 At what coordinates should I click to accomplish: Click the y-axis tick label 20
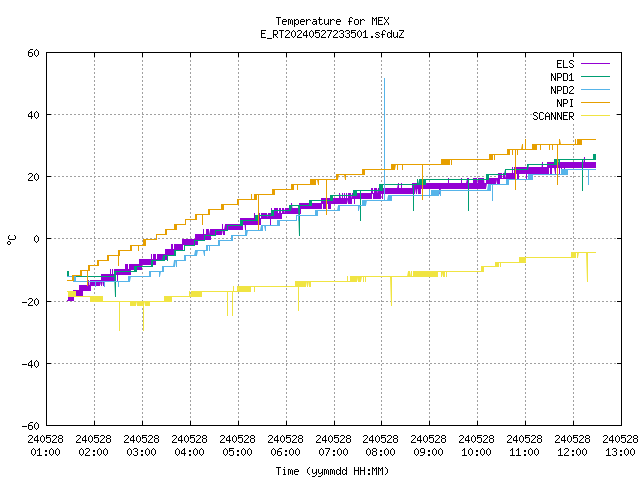[x=33, y=177]
